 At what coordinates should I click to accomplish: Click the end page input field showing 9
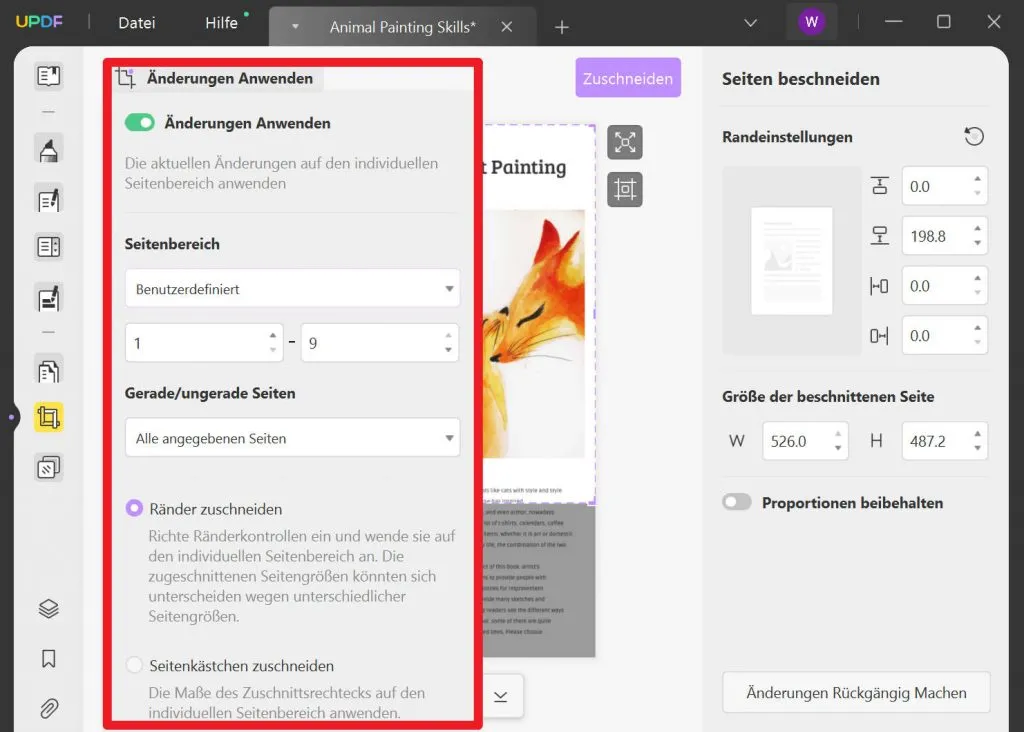380,343
